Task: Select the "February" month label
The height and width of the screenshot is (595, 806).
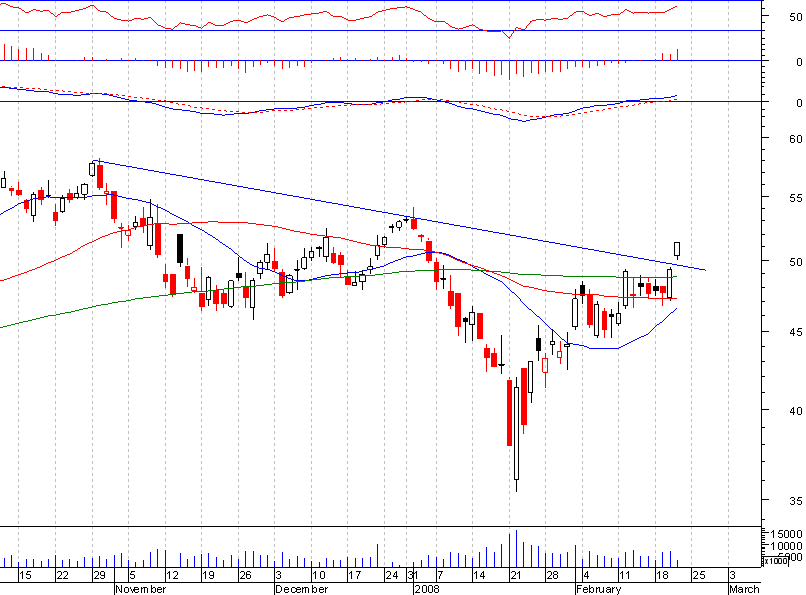Action: coord(599,589)
